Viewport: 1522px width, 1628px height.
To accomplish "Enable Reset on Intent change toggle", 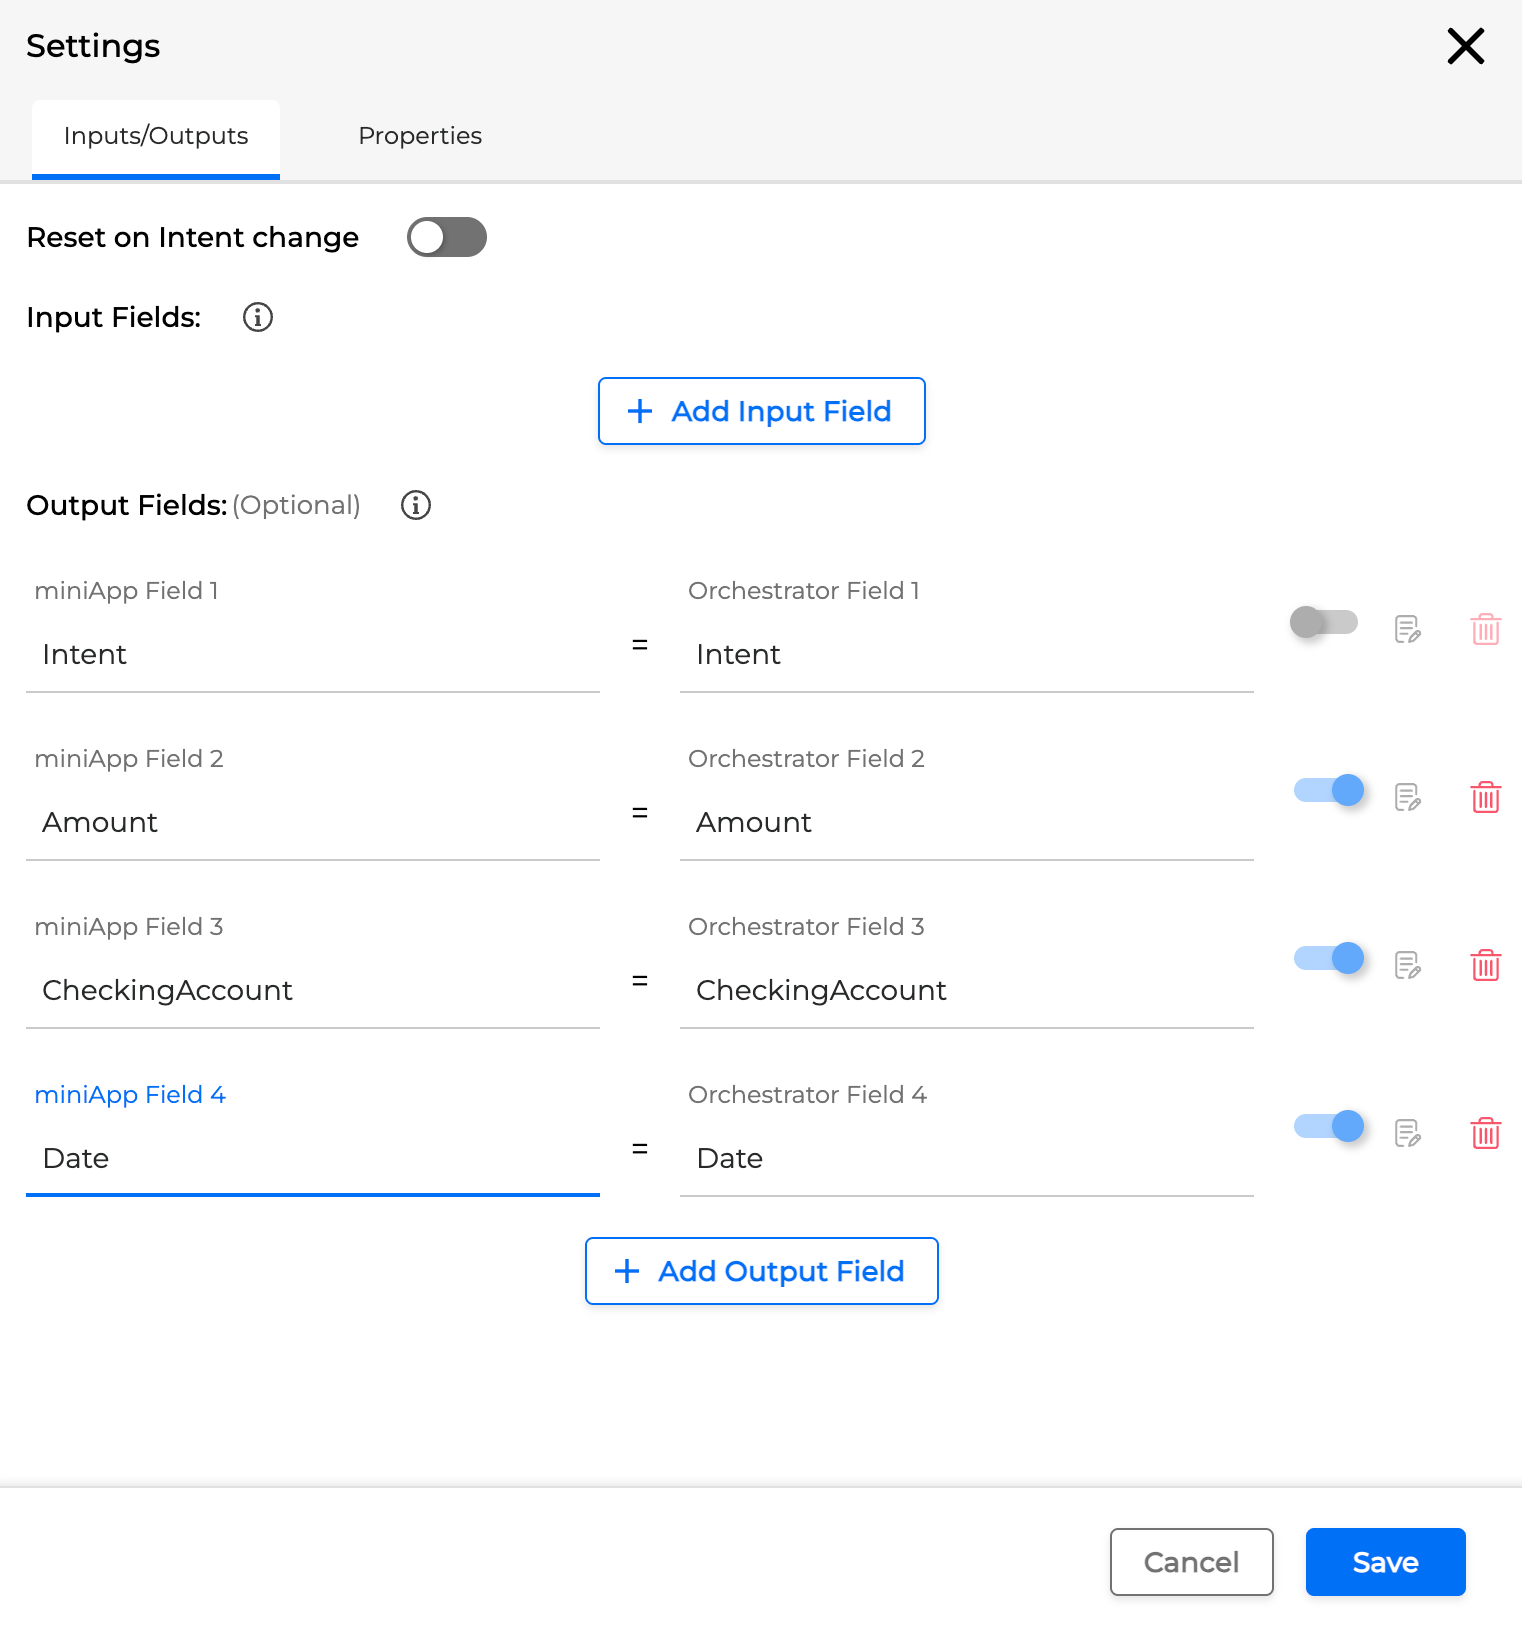I will point(446,237).
